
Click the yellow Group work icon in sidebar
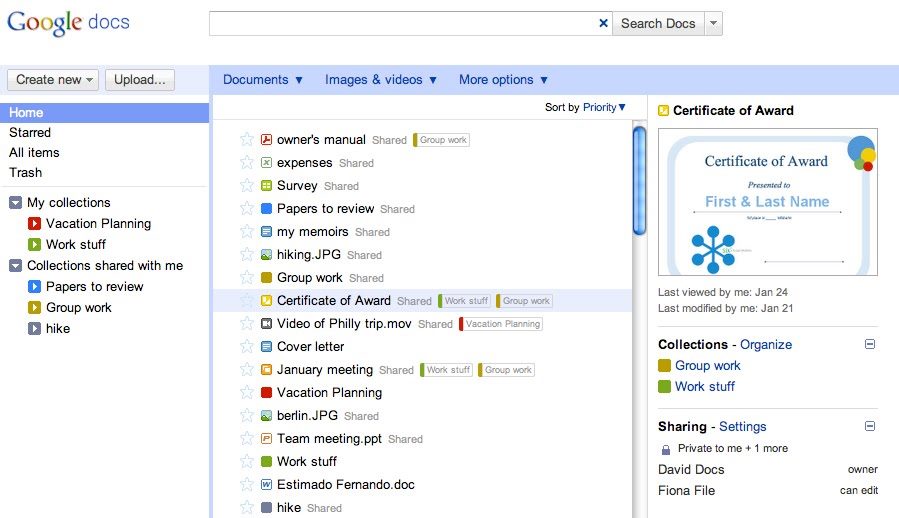point(34,307)
